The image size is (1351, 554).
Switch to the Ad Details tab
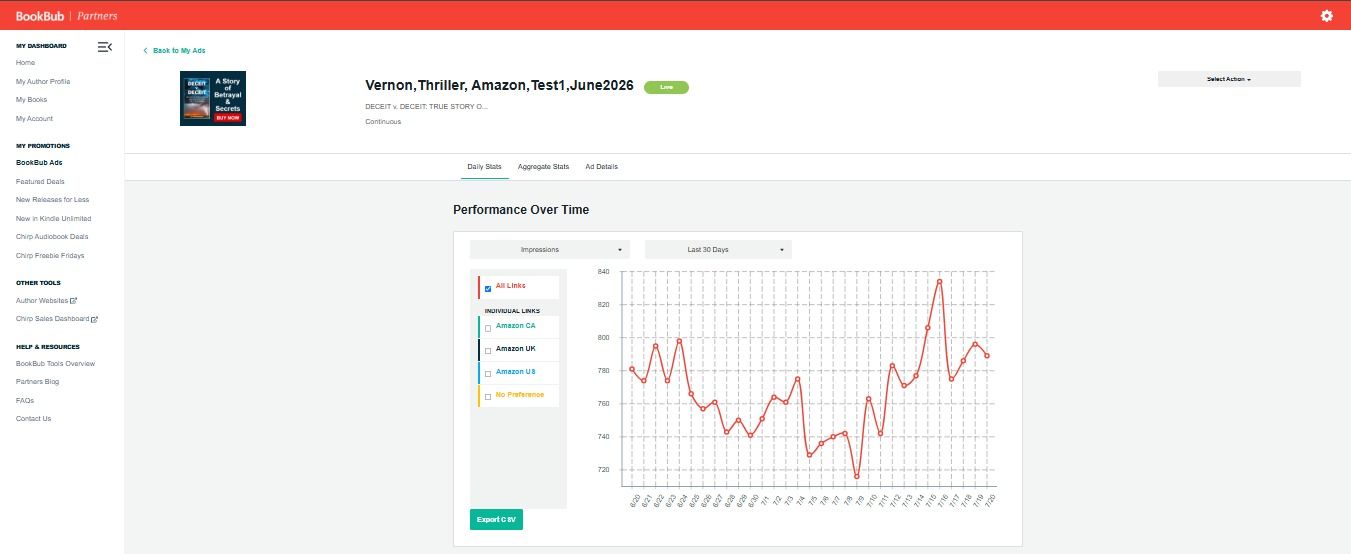tap(601, 166)
